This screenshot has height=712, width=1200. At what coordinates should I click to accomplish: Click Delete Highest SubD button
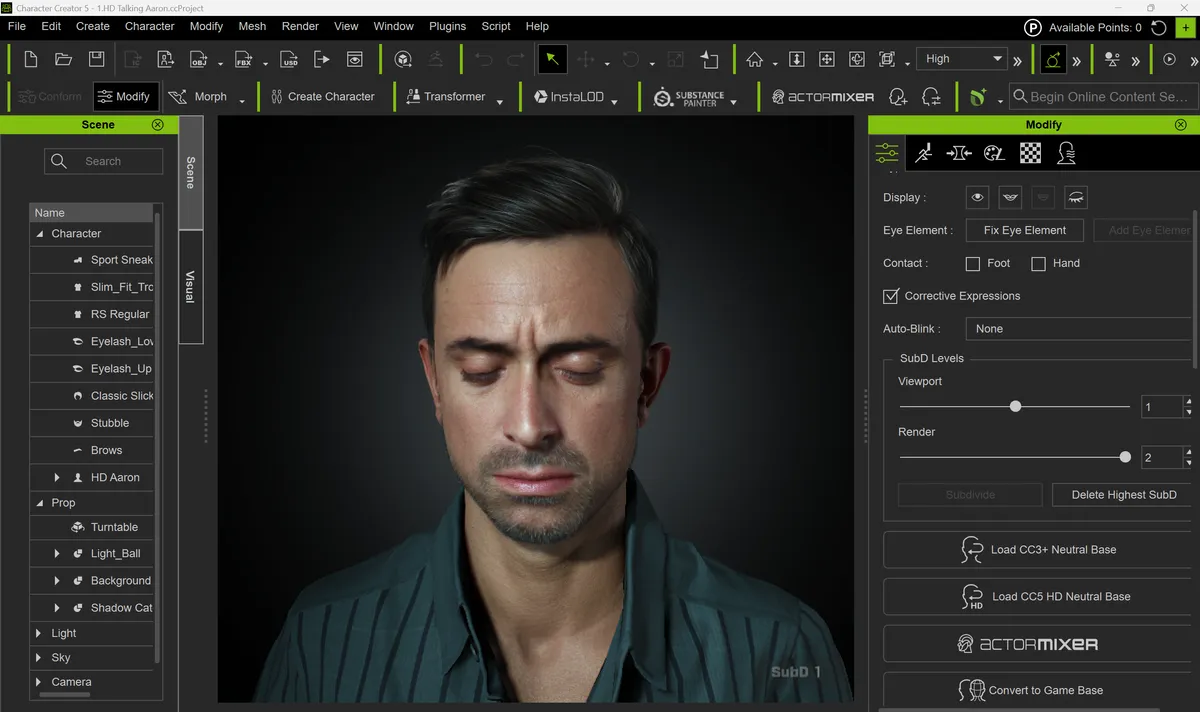1124,495
